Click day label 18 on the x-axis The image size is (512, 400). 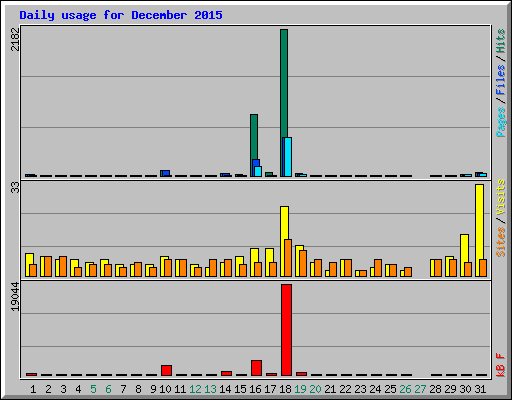pos(285,389)
